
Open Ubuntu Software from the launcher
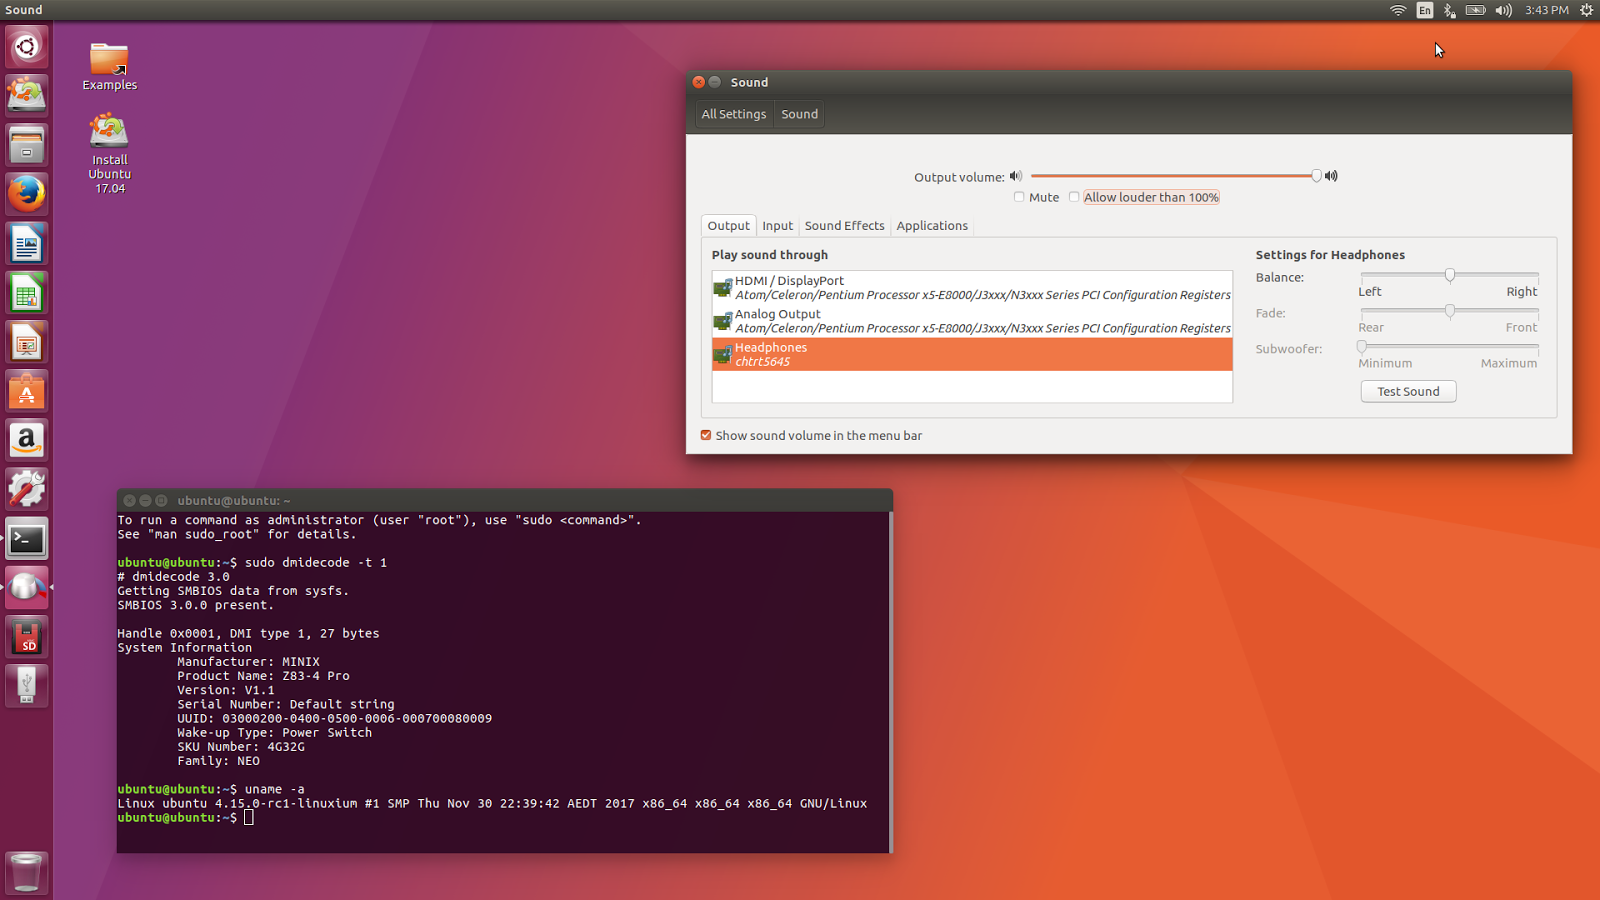(27, 391)
